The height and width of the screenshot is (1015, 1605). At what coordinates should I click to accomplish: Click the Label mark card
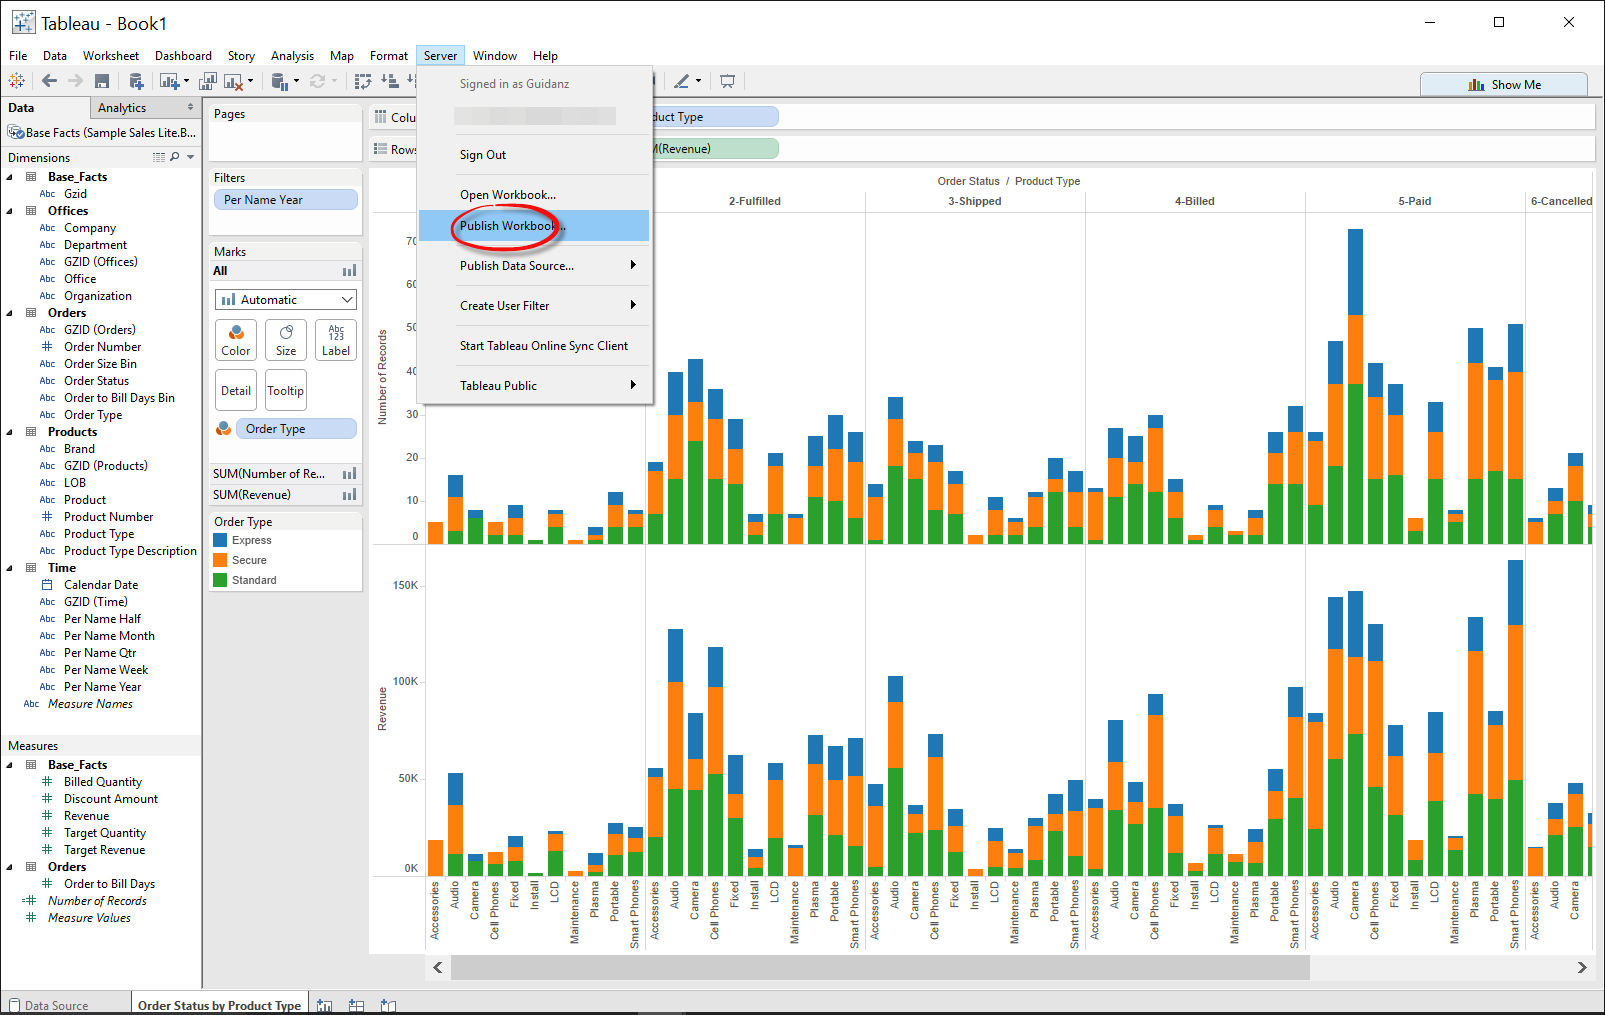(336, 340)
